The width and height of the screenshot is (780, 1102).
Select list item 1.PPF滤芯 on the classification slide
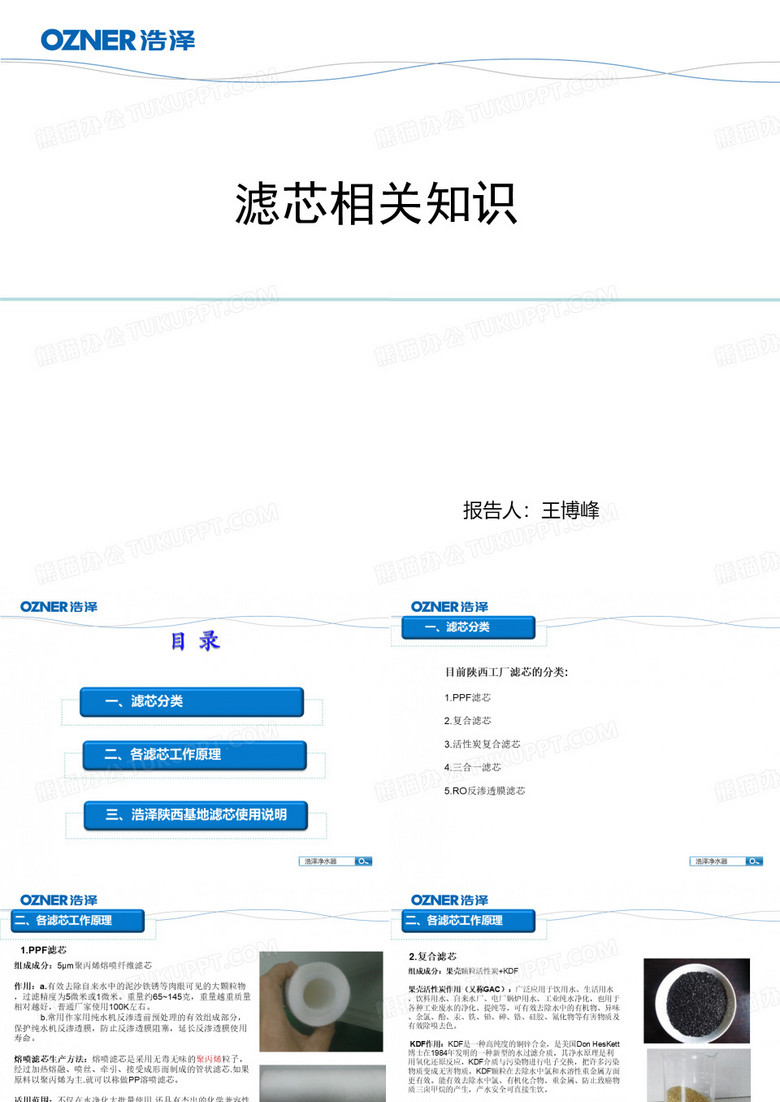(x=467, y=698)
